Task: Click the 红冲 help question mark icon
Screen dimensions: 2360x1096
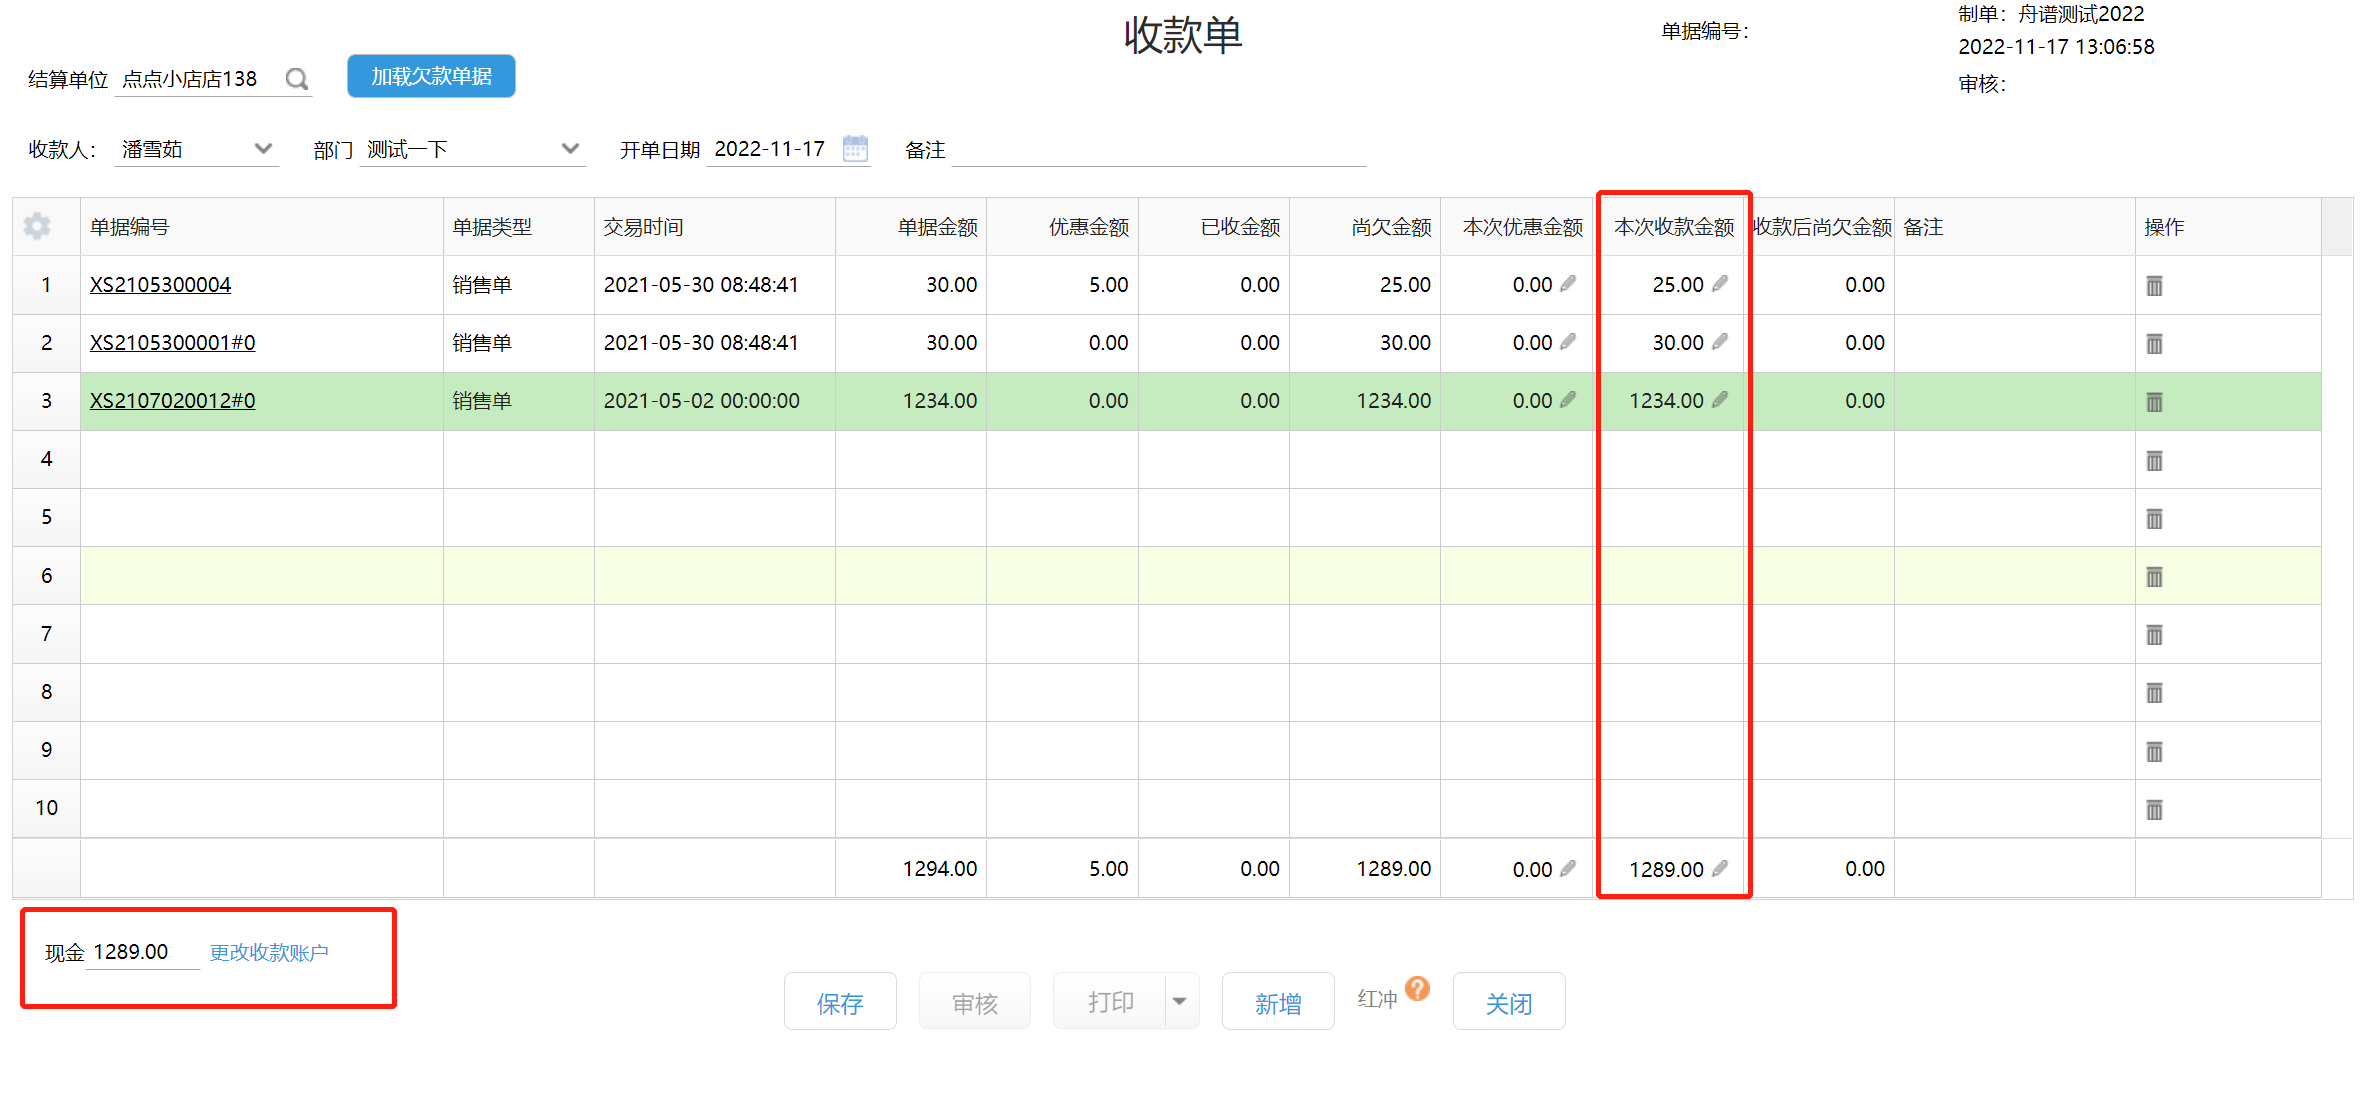Action: (x=1418, y=989)
